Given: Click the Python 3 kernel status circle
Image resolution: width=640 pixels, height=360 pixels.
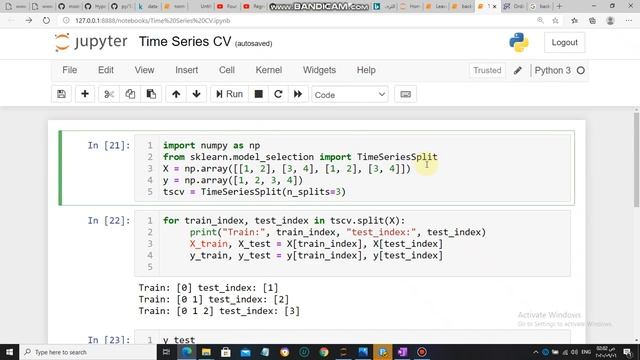Looking at the screenshot, I should click(580, 70).
